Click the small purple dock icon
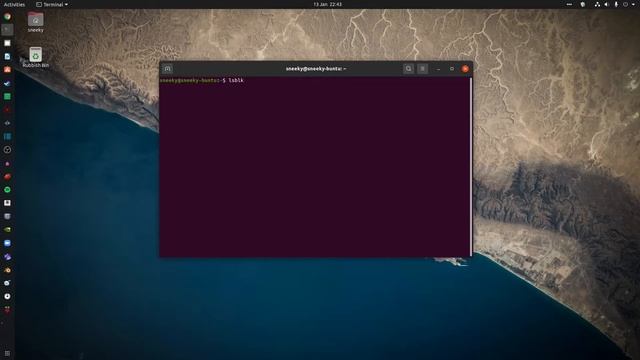This screenshot has width=640, height=360. [7, 164]
